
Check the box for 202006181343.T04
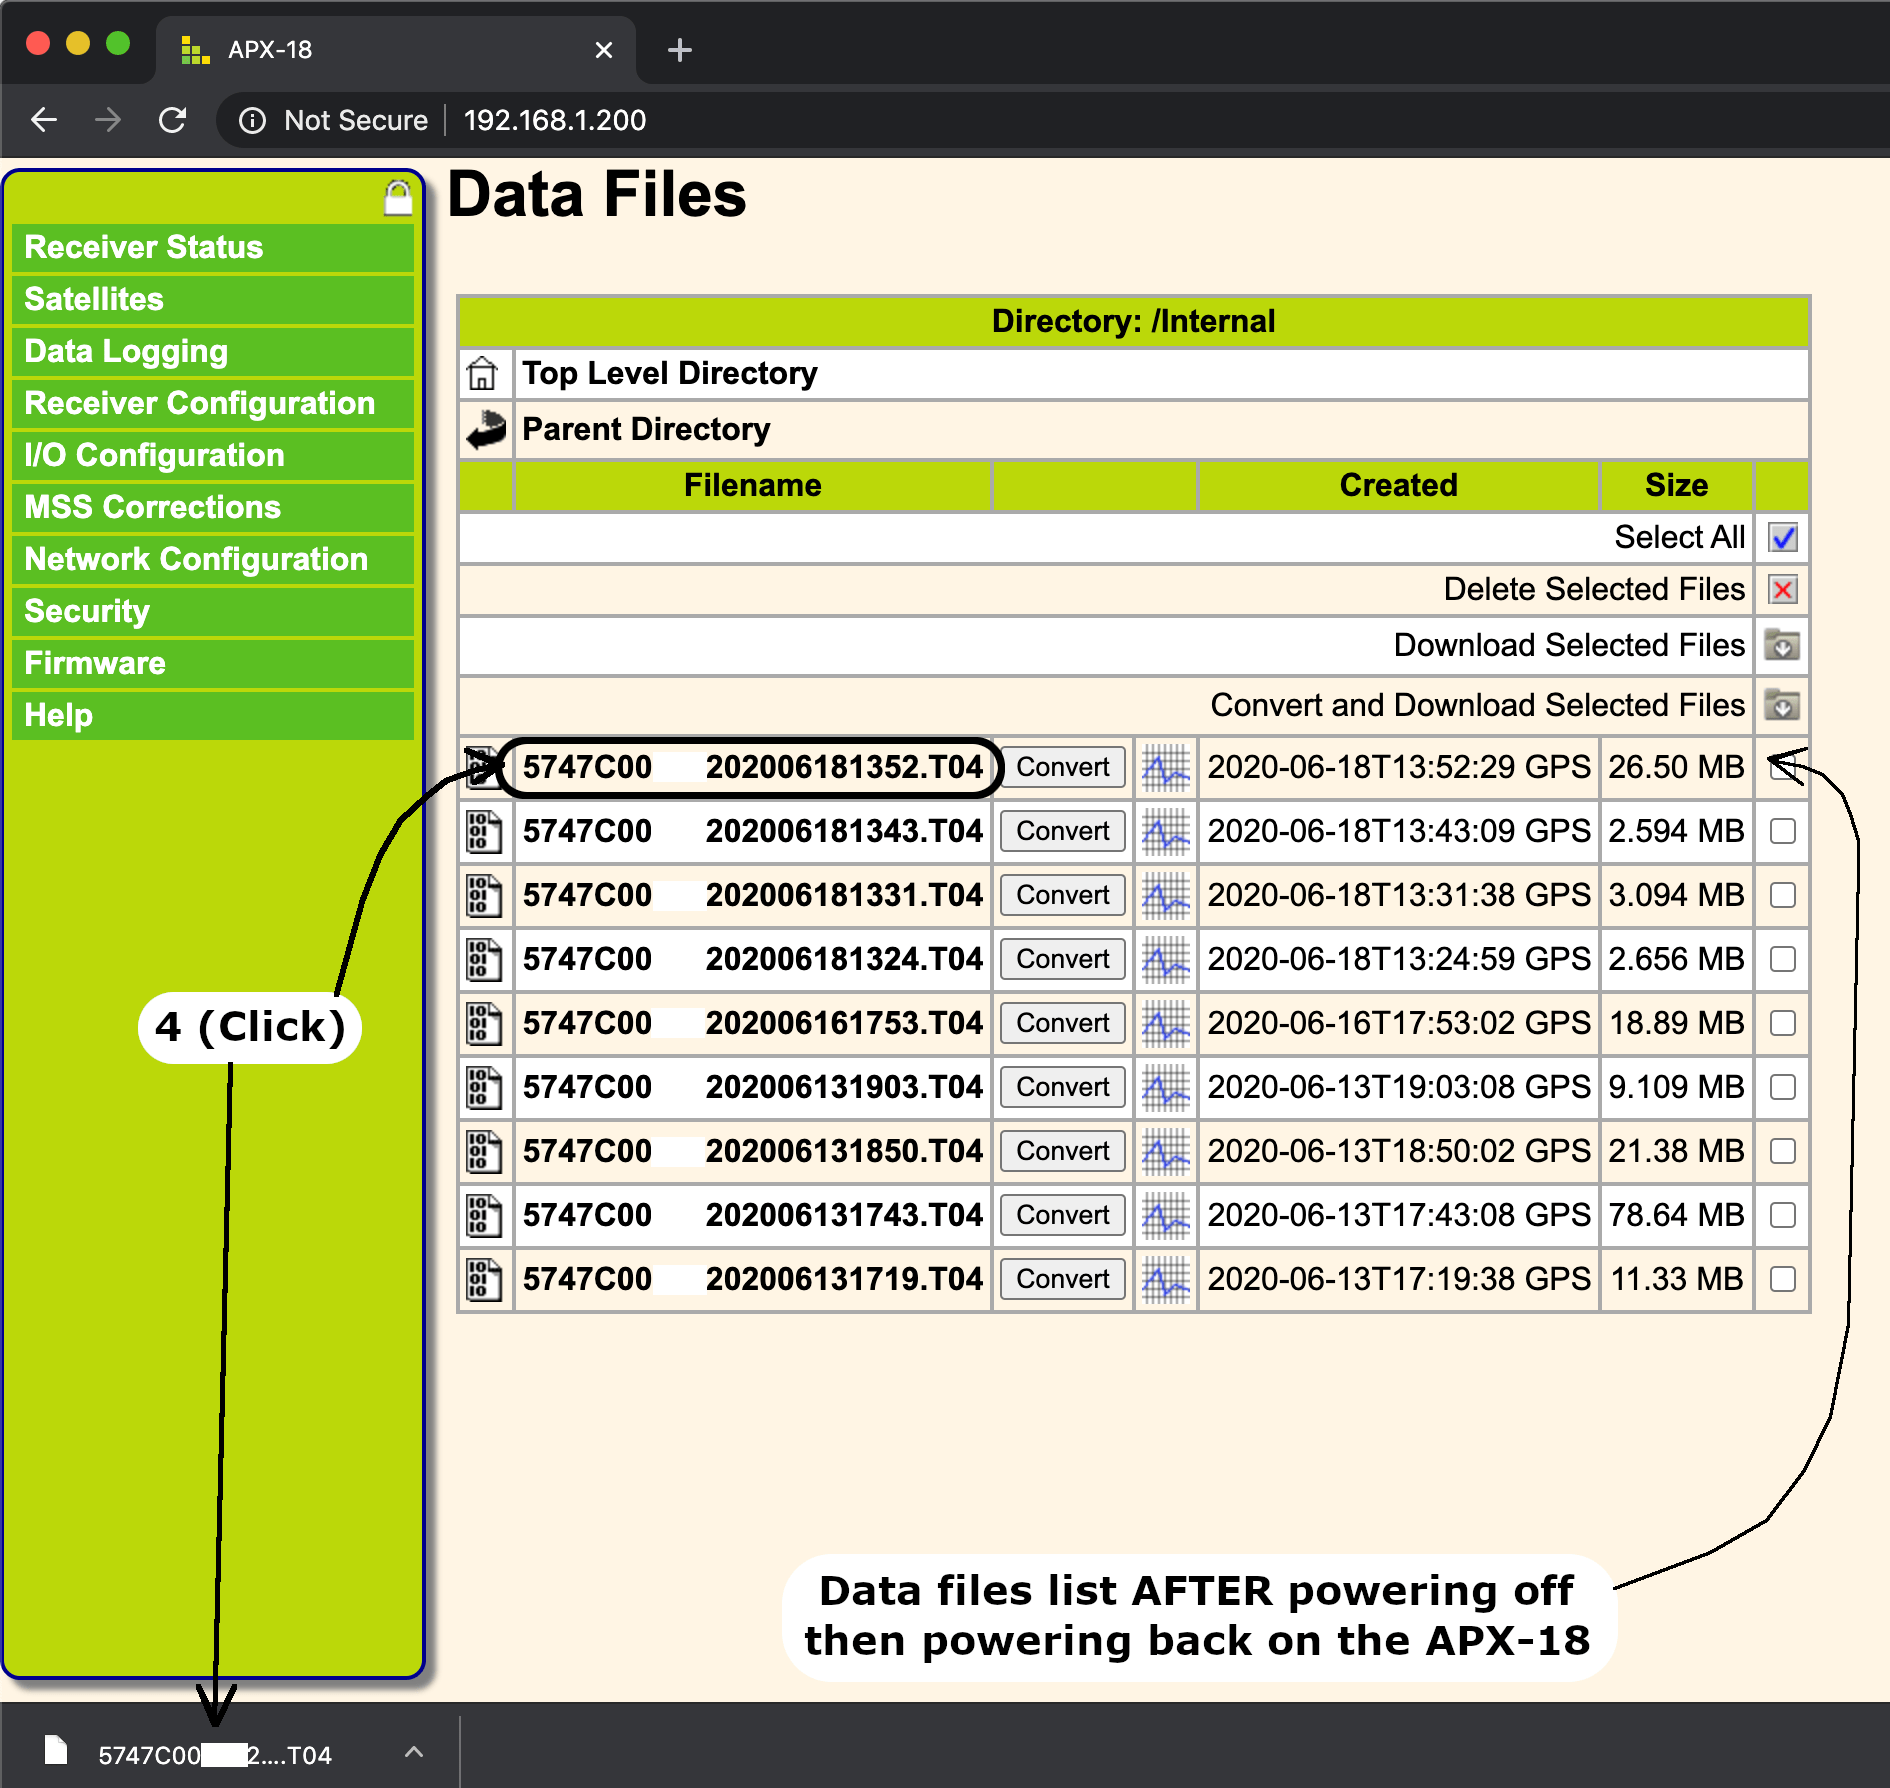click(1783, 832)
